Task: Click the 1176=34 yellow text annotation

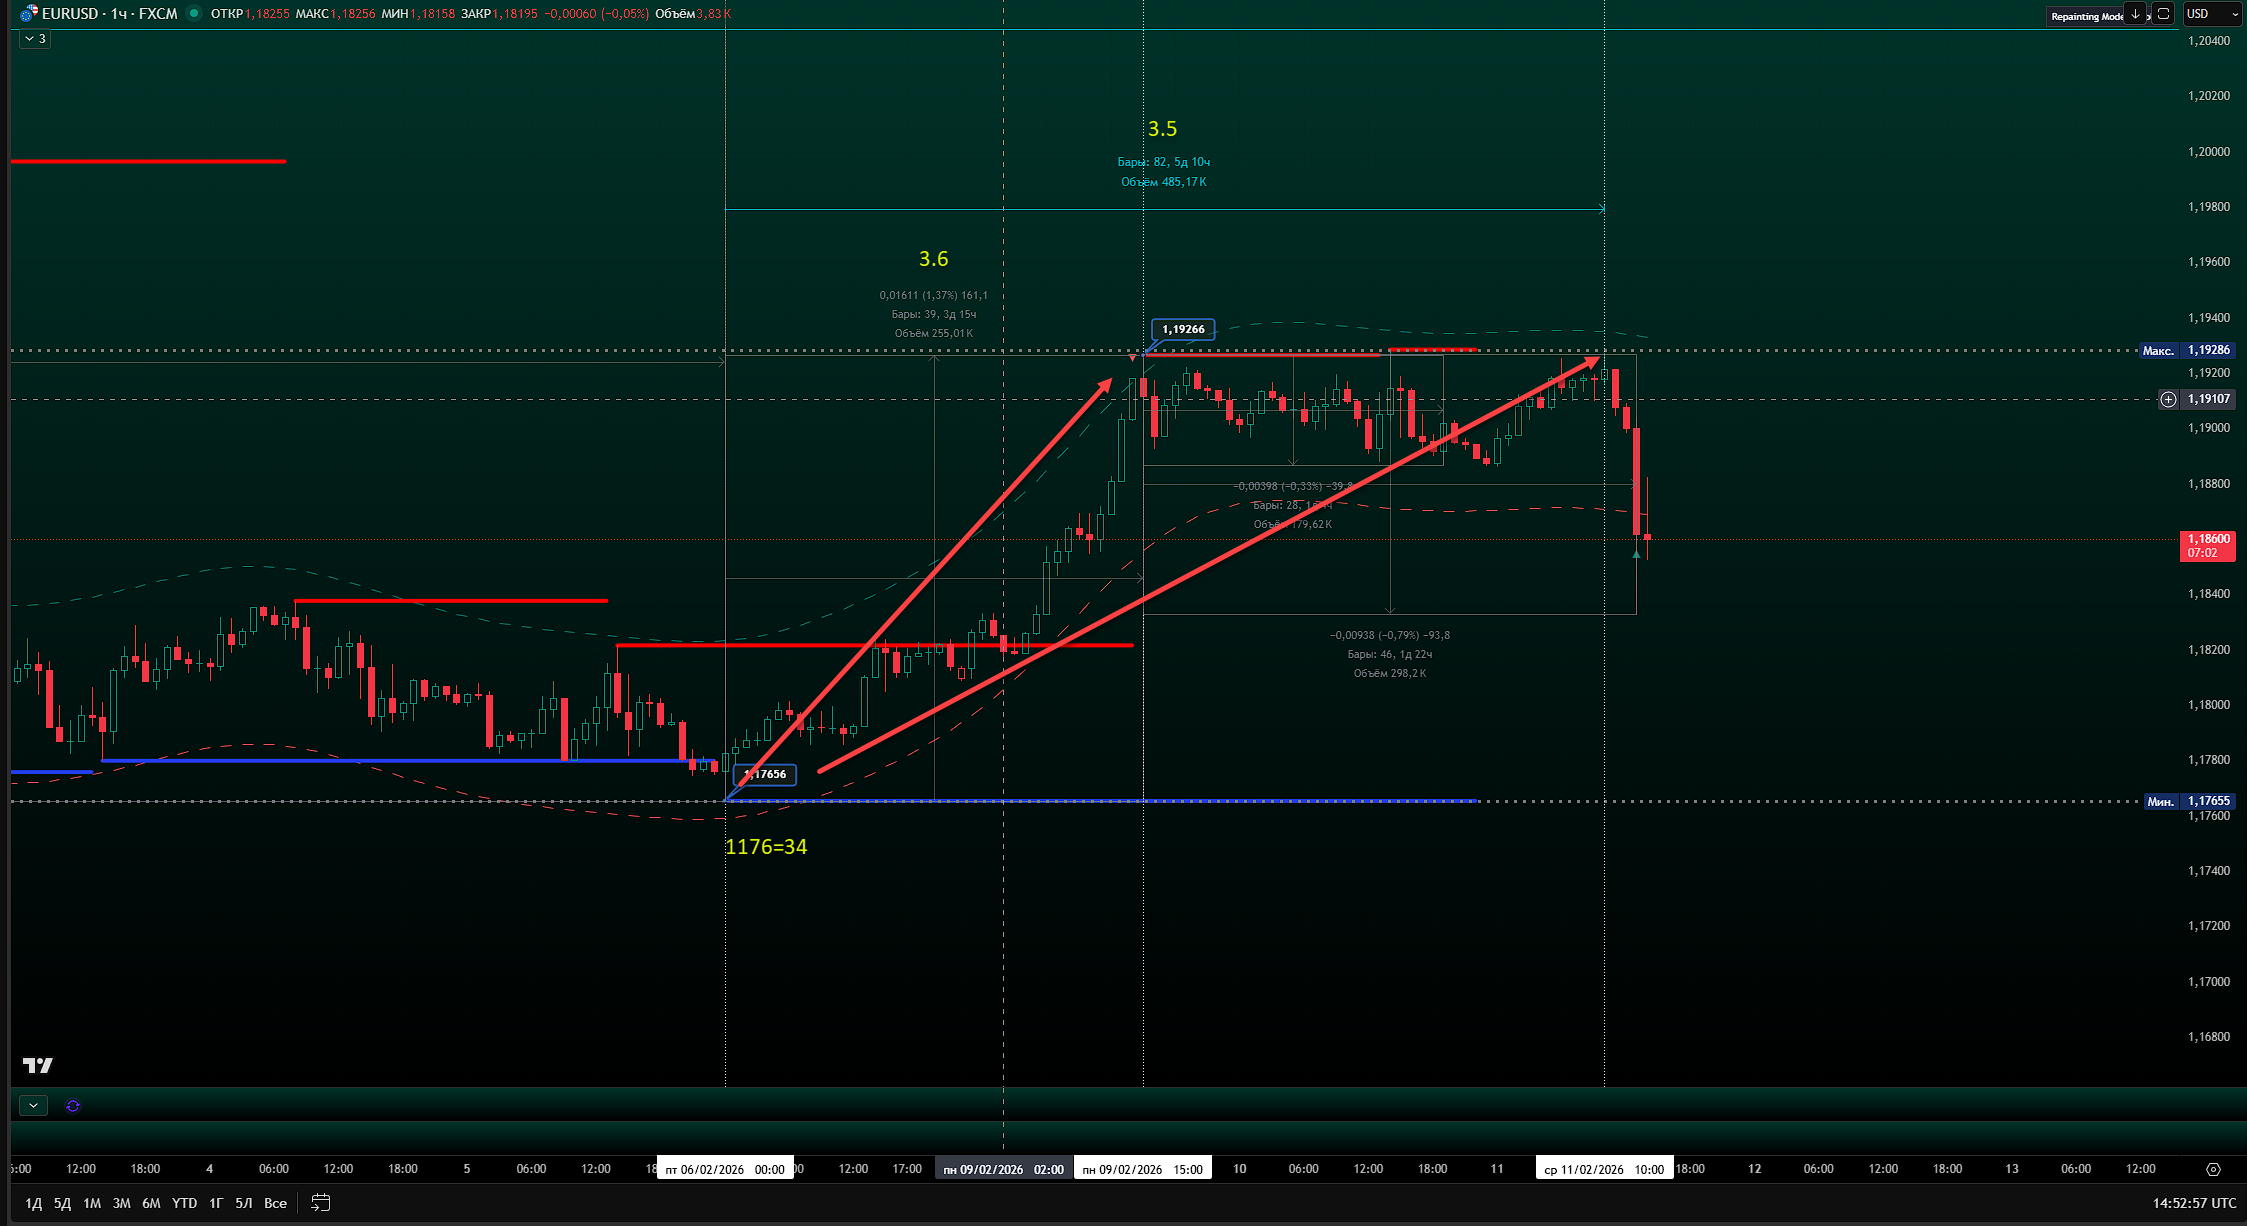Action: click(766, 847)
